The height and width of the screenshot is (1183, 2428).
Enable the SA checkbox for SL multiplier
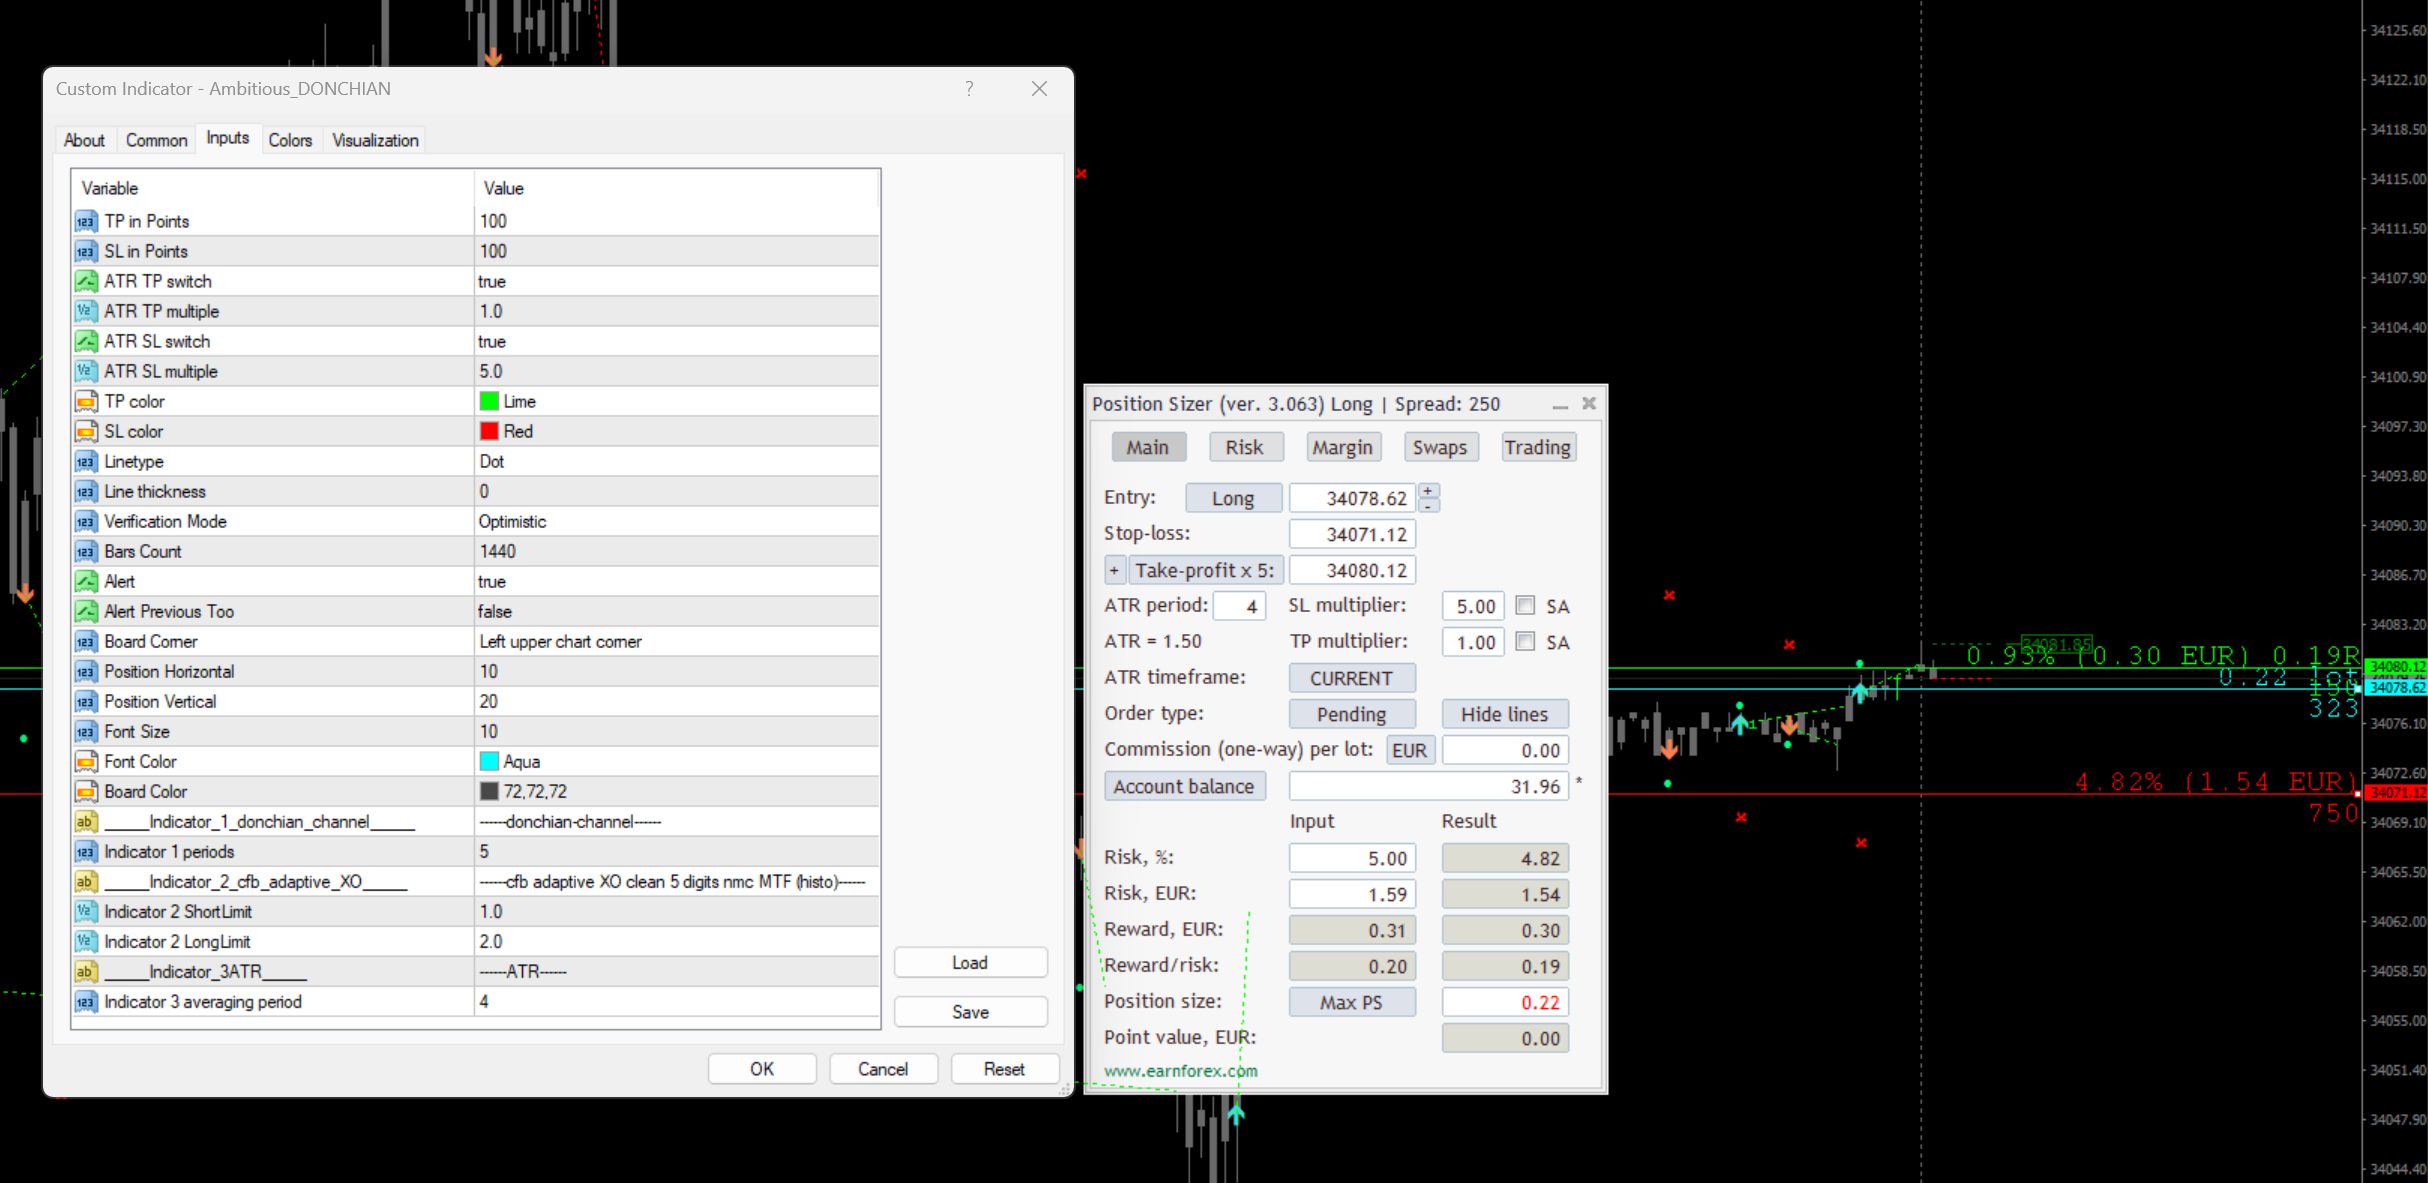click(x=1525, y=605)
